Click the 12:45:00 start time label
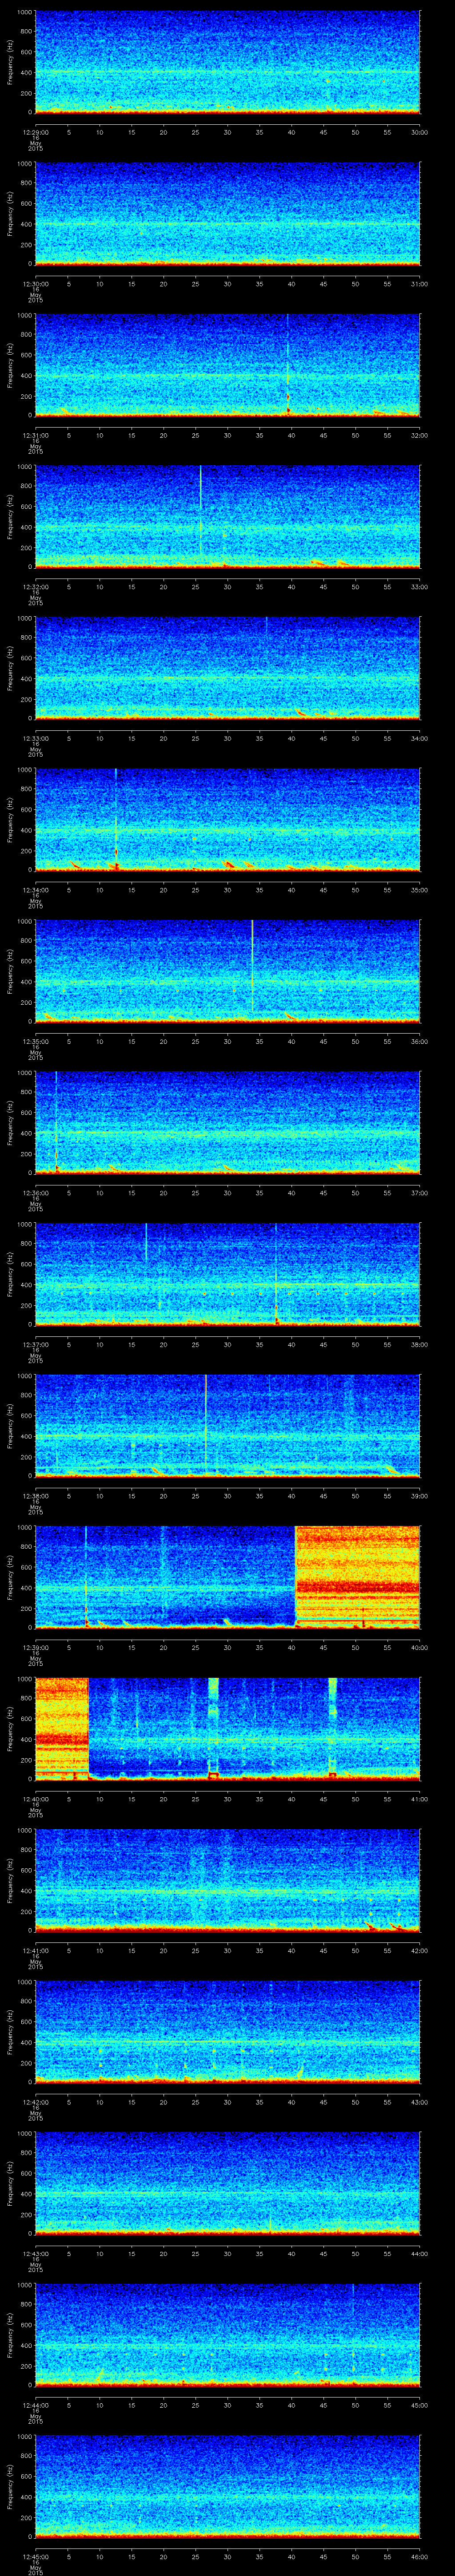 [35, 2556]
